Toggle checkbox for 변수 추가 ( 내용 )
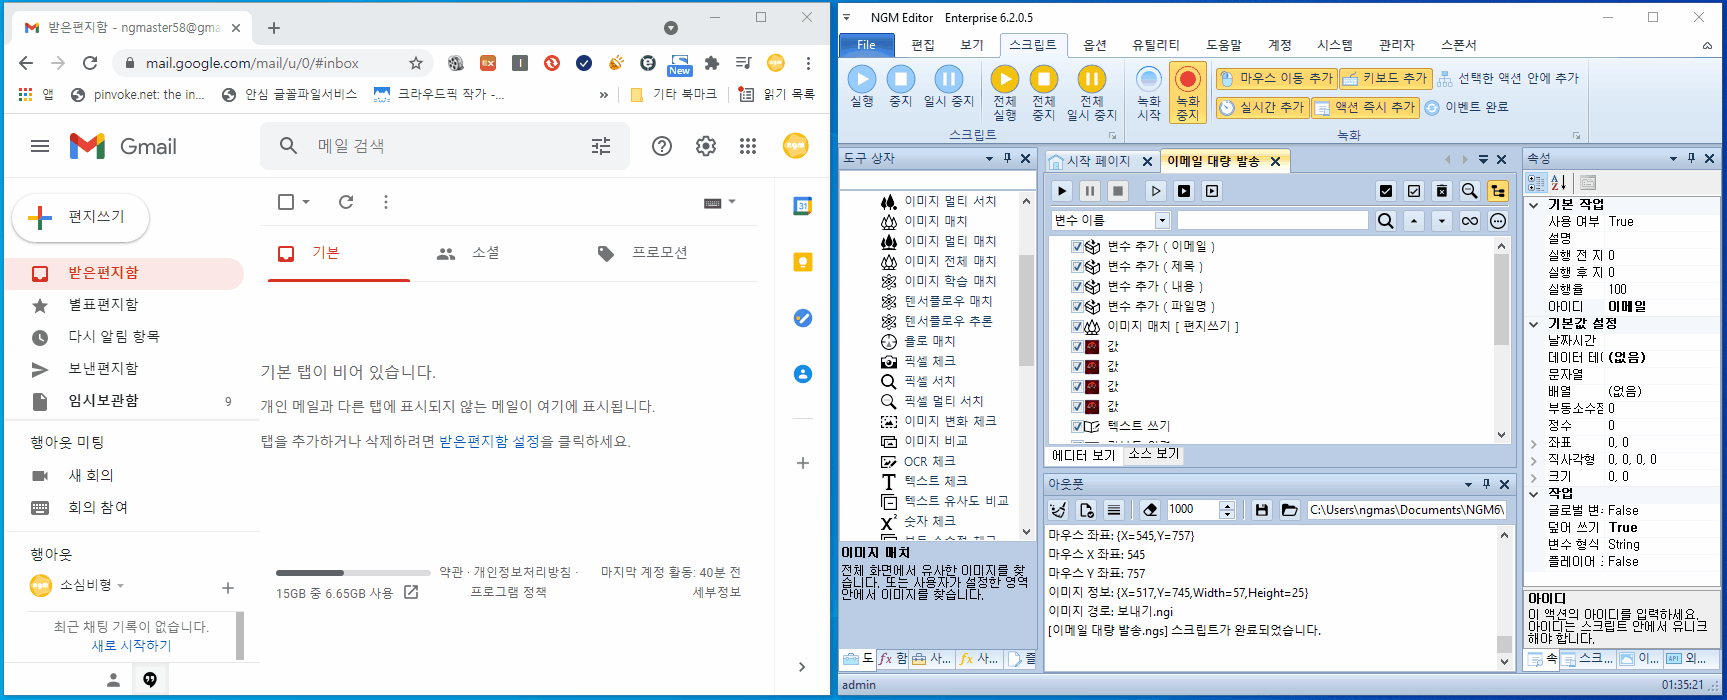This screenshot has width=1727, height=700. pos(1077,286)
